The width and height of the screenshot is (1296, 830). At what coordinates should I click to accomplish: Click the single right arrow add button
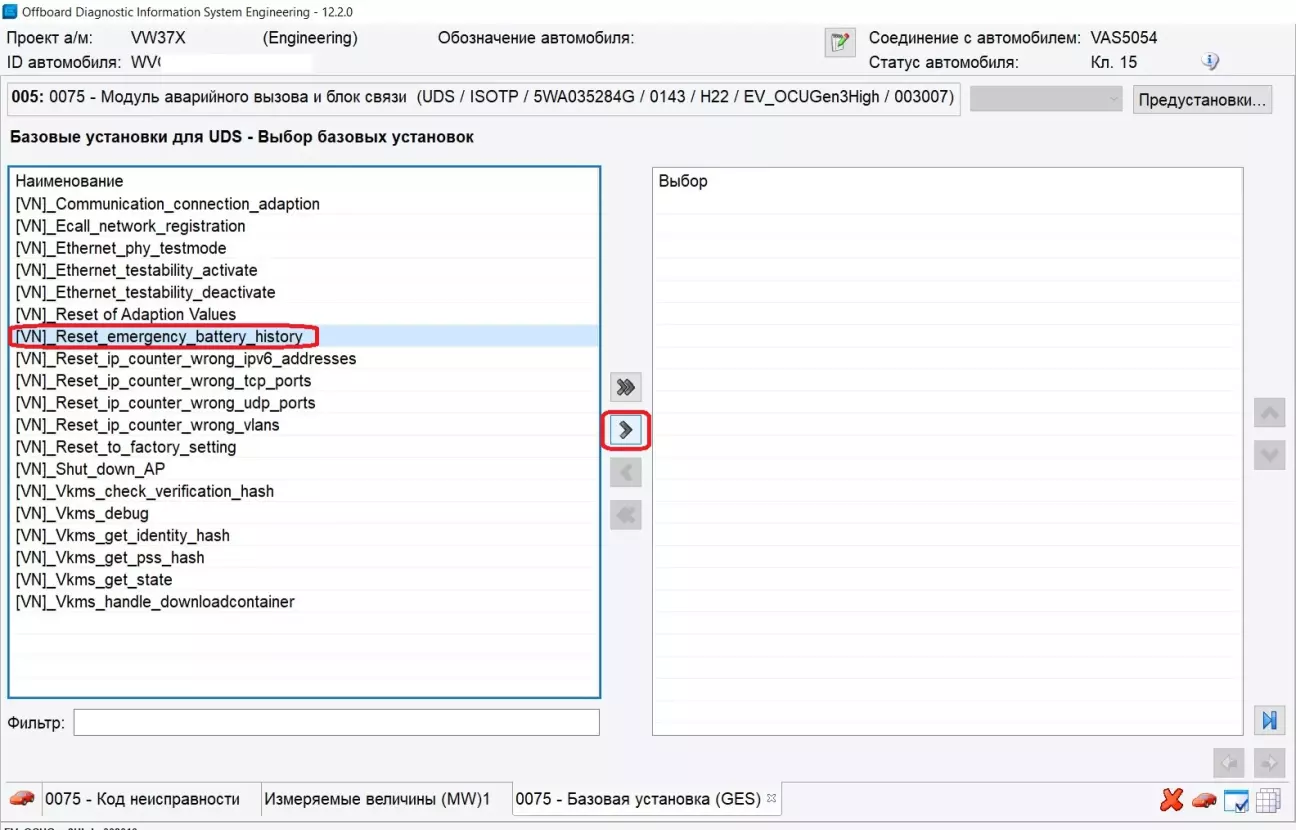pyautogui.click(x=626, y=430)
